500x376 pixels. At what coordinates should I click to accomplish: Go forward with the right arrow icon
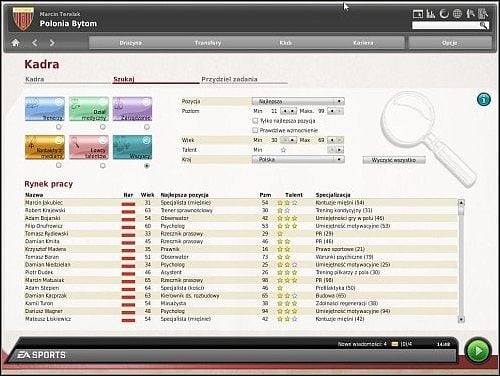pyautogui.click(x=52, y=43)
